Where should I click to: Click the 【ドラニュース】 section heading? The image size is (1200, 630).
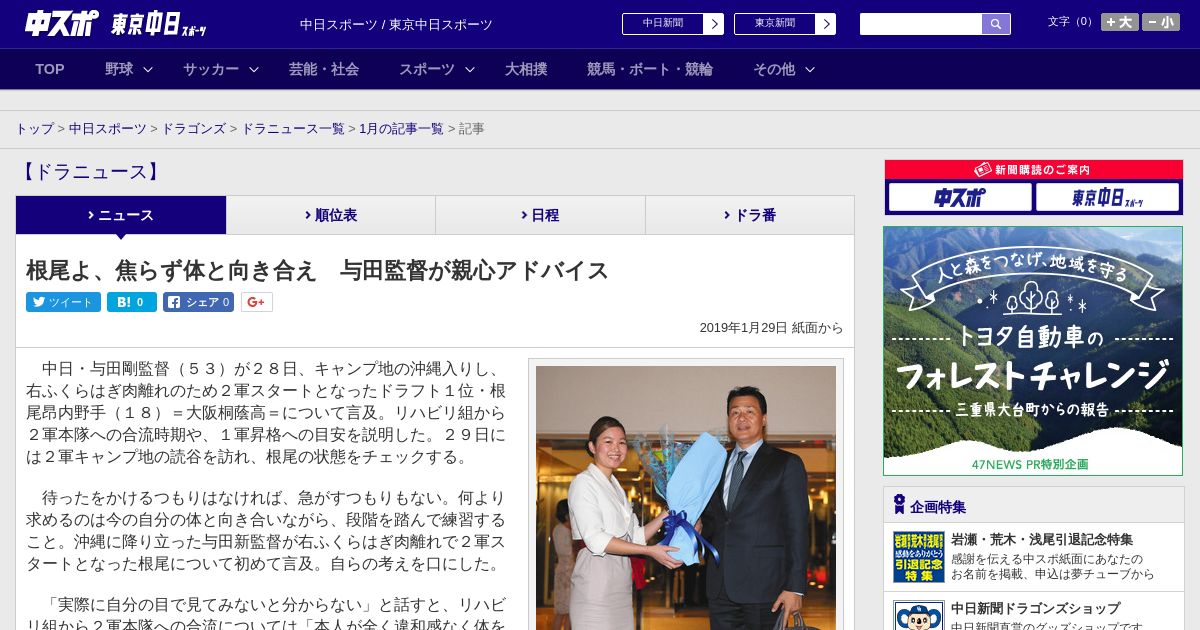[91, 172]
